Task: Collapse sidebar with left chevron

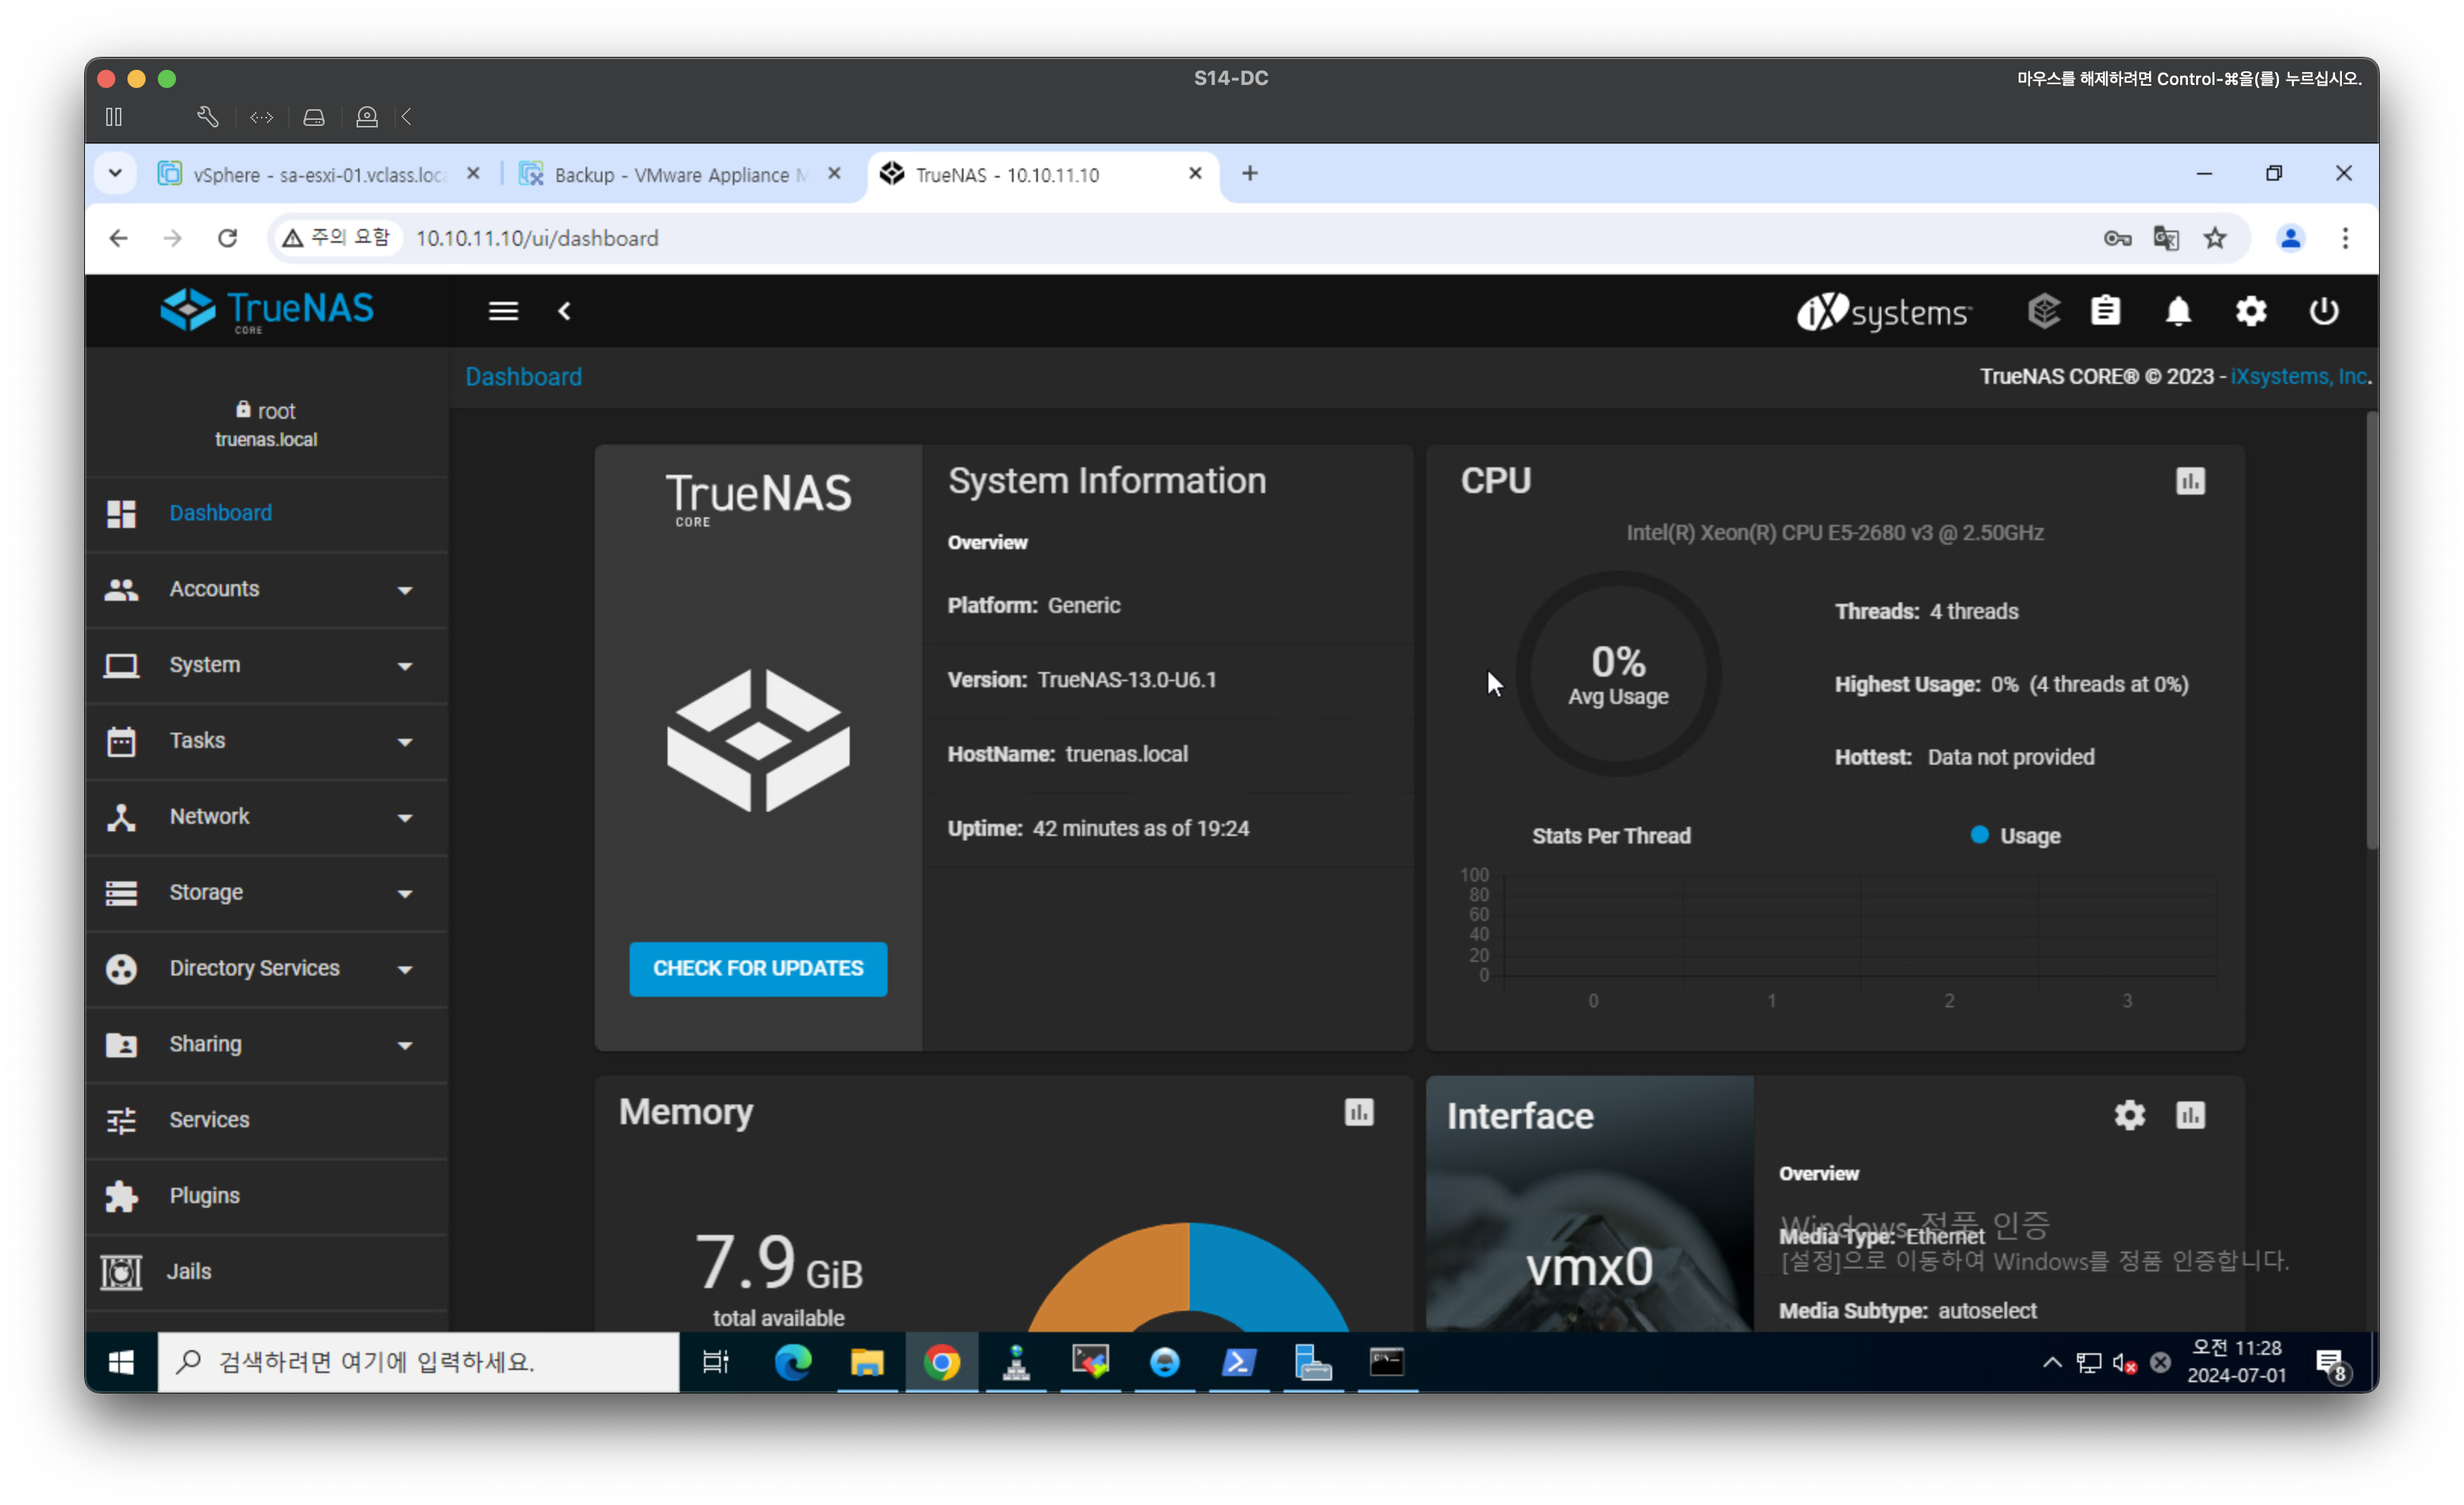Action: (x=565, y=312)
